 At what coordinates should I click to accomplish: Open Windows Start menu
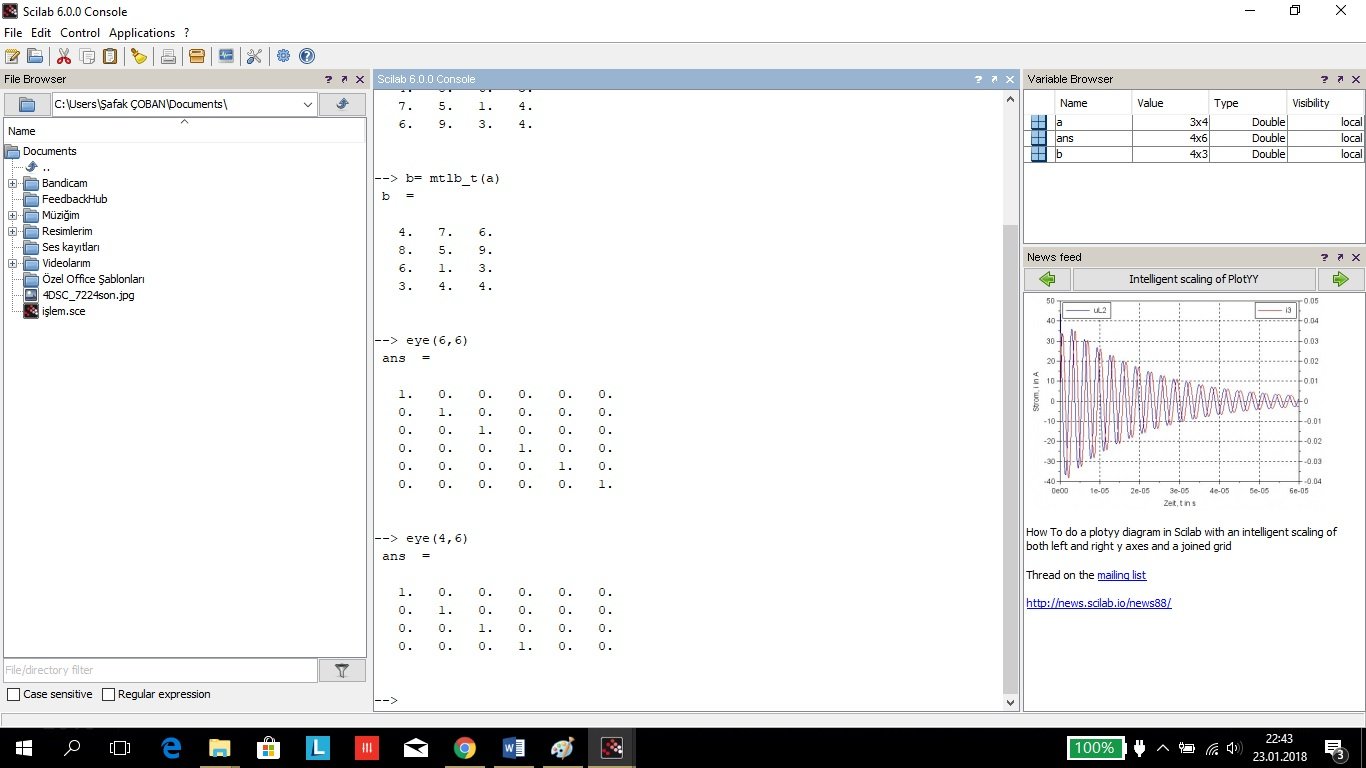click(x=23, y=747)
